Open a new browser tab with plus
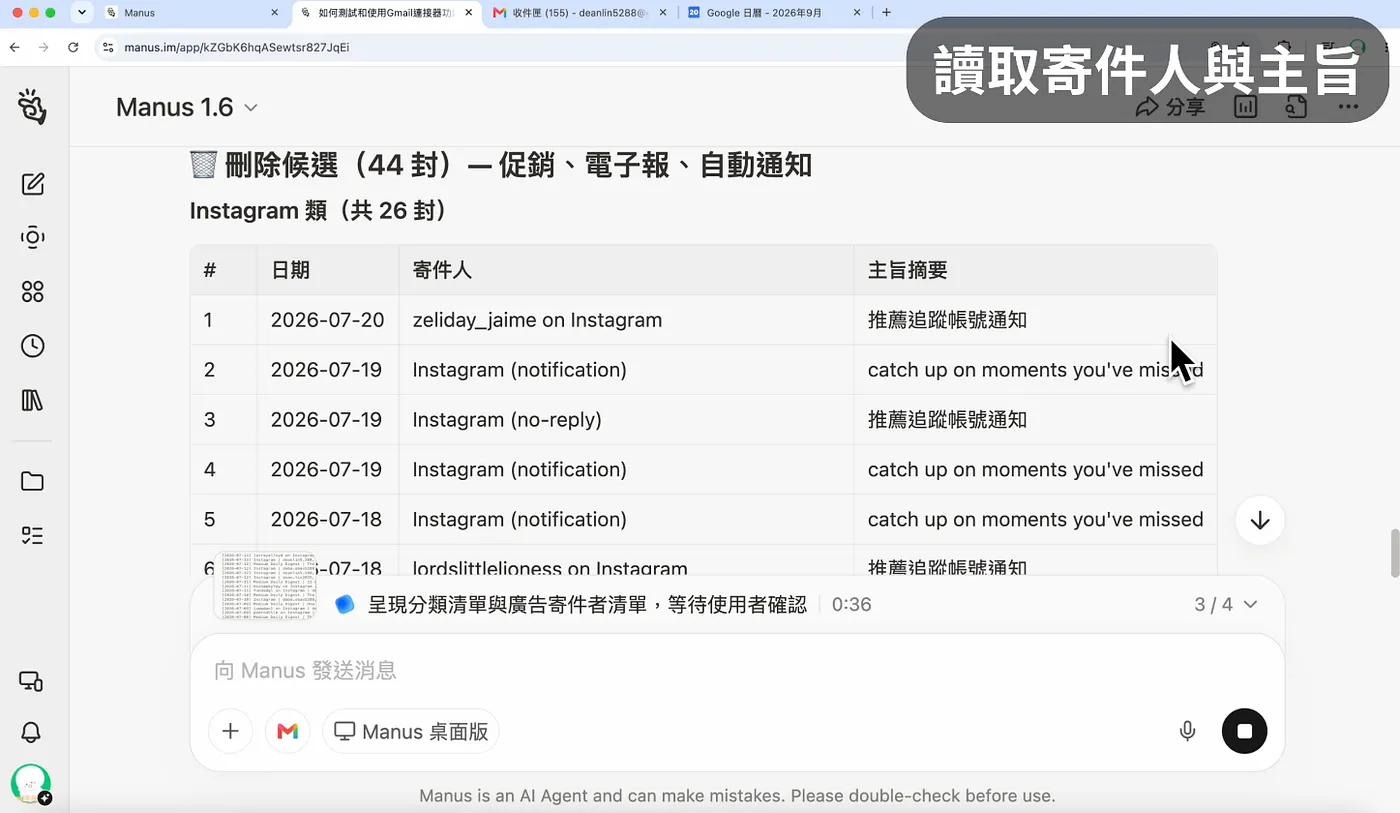This screenshot has width=1400, height=813. 886,13
